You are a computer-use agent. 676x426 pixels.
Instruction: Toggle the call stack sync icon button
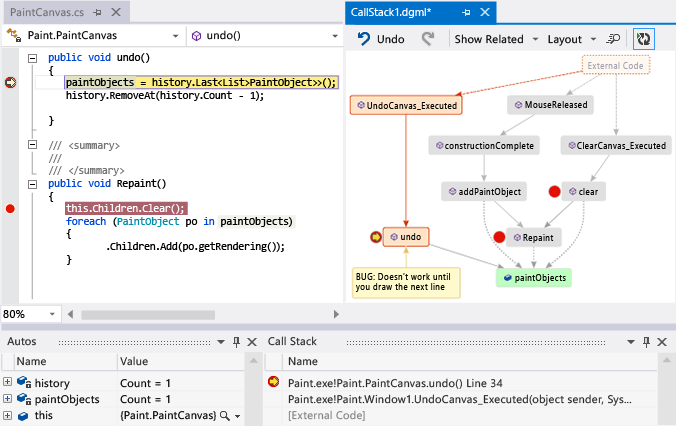click(x=645, y=39)
